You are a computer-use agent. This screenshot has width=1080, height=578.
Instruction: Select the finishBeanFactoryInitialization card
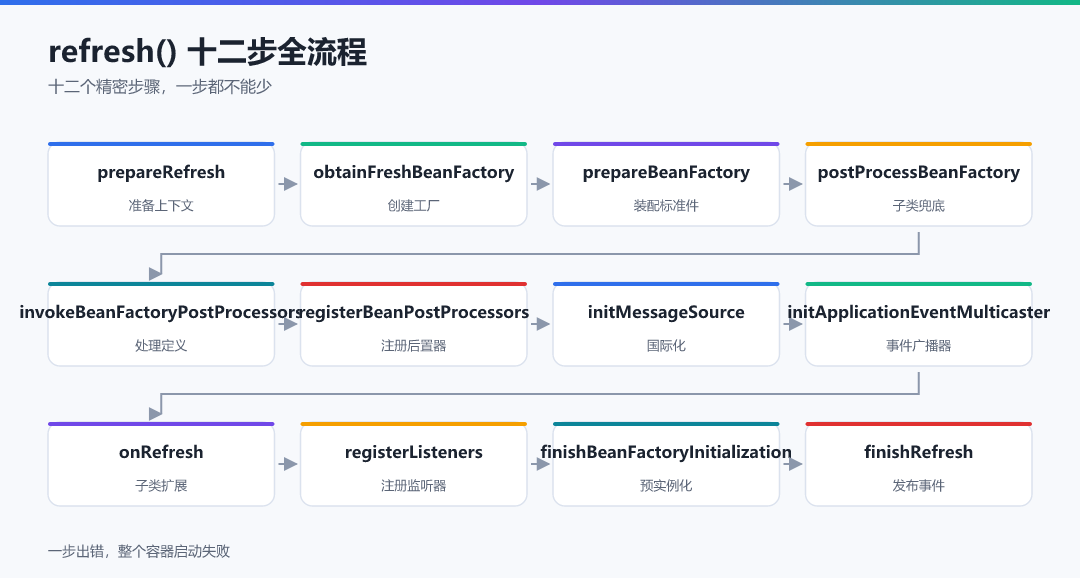(666, 464)
